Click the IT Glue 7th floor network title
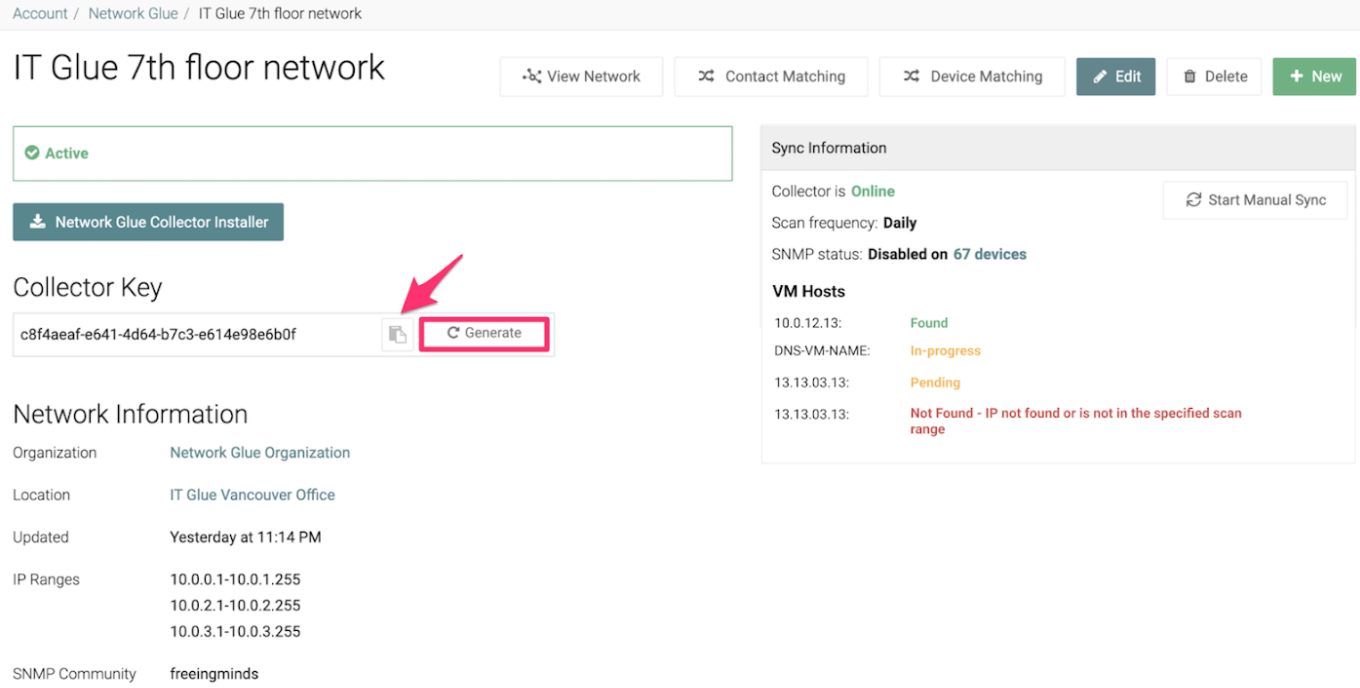Viewport: 1360px width, 688px height. coord(199,68)
